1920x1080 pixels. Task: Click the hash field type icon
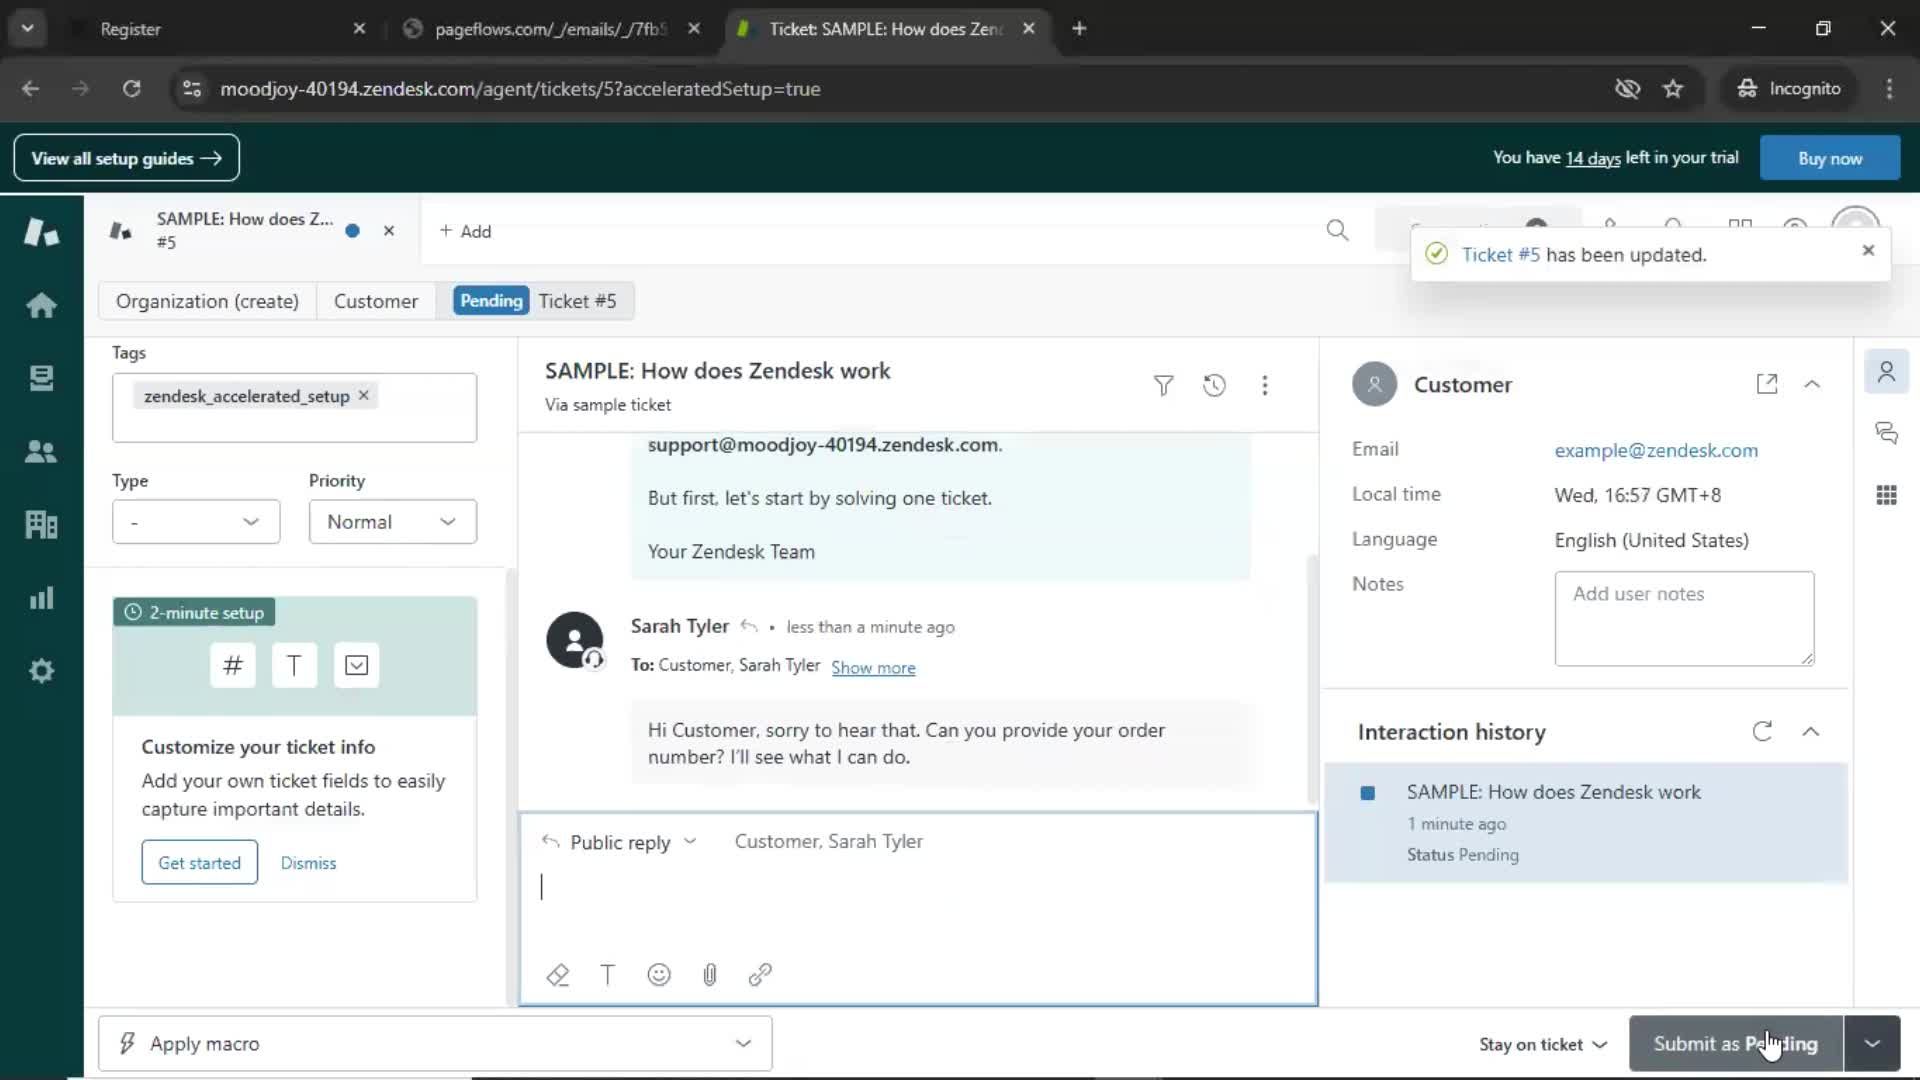click(232, 665)
